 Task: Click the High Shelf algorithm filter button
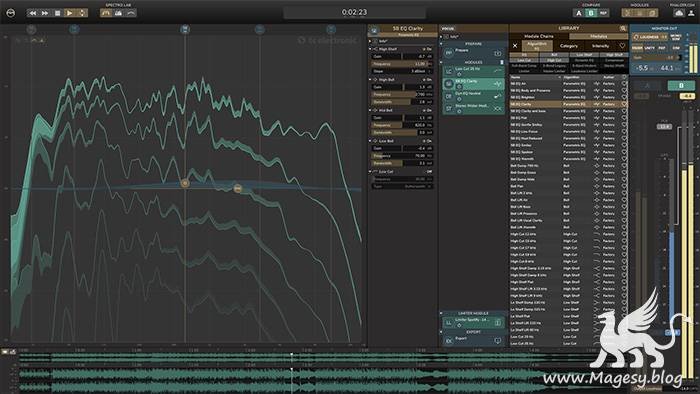click(x=614, y=55)
